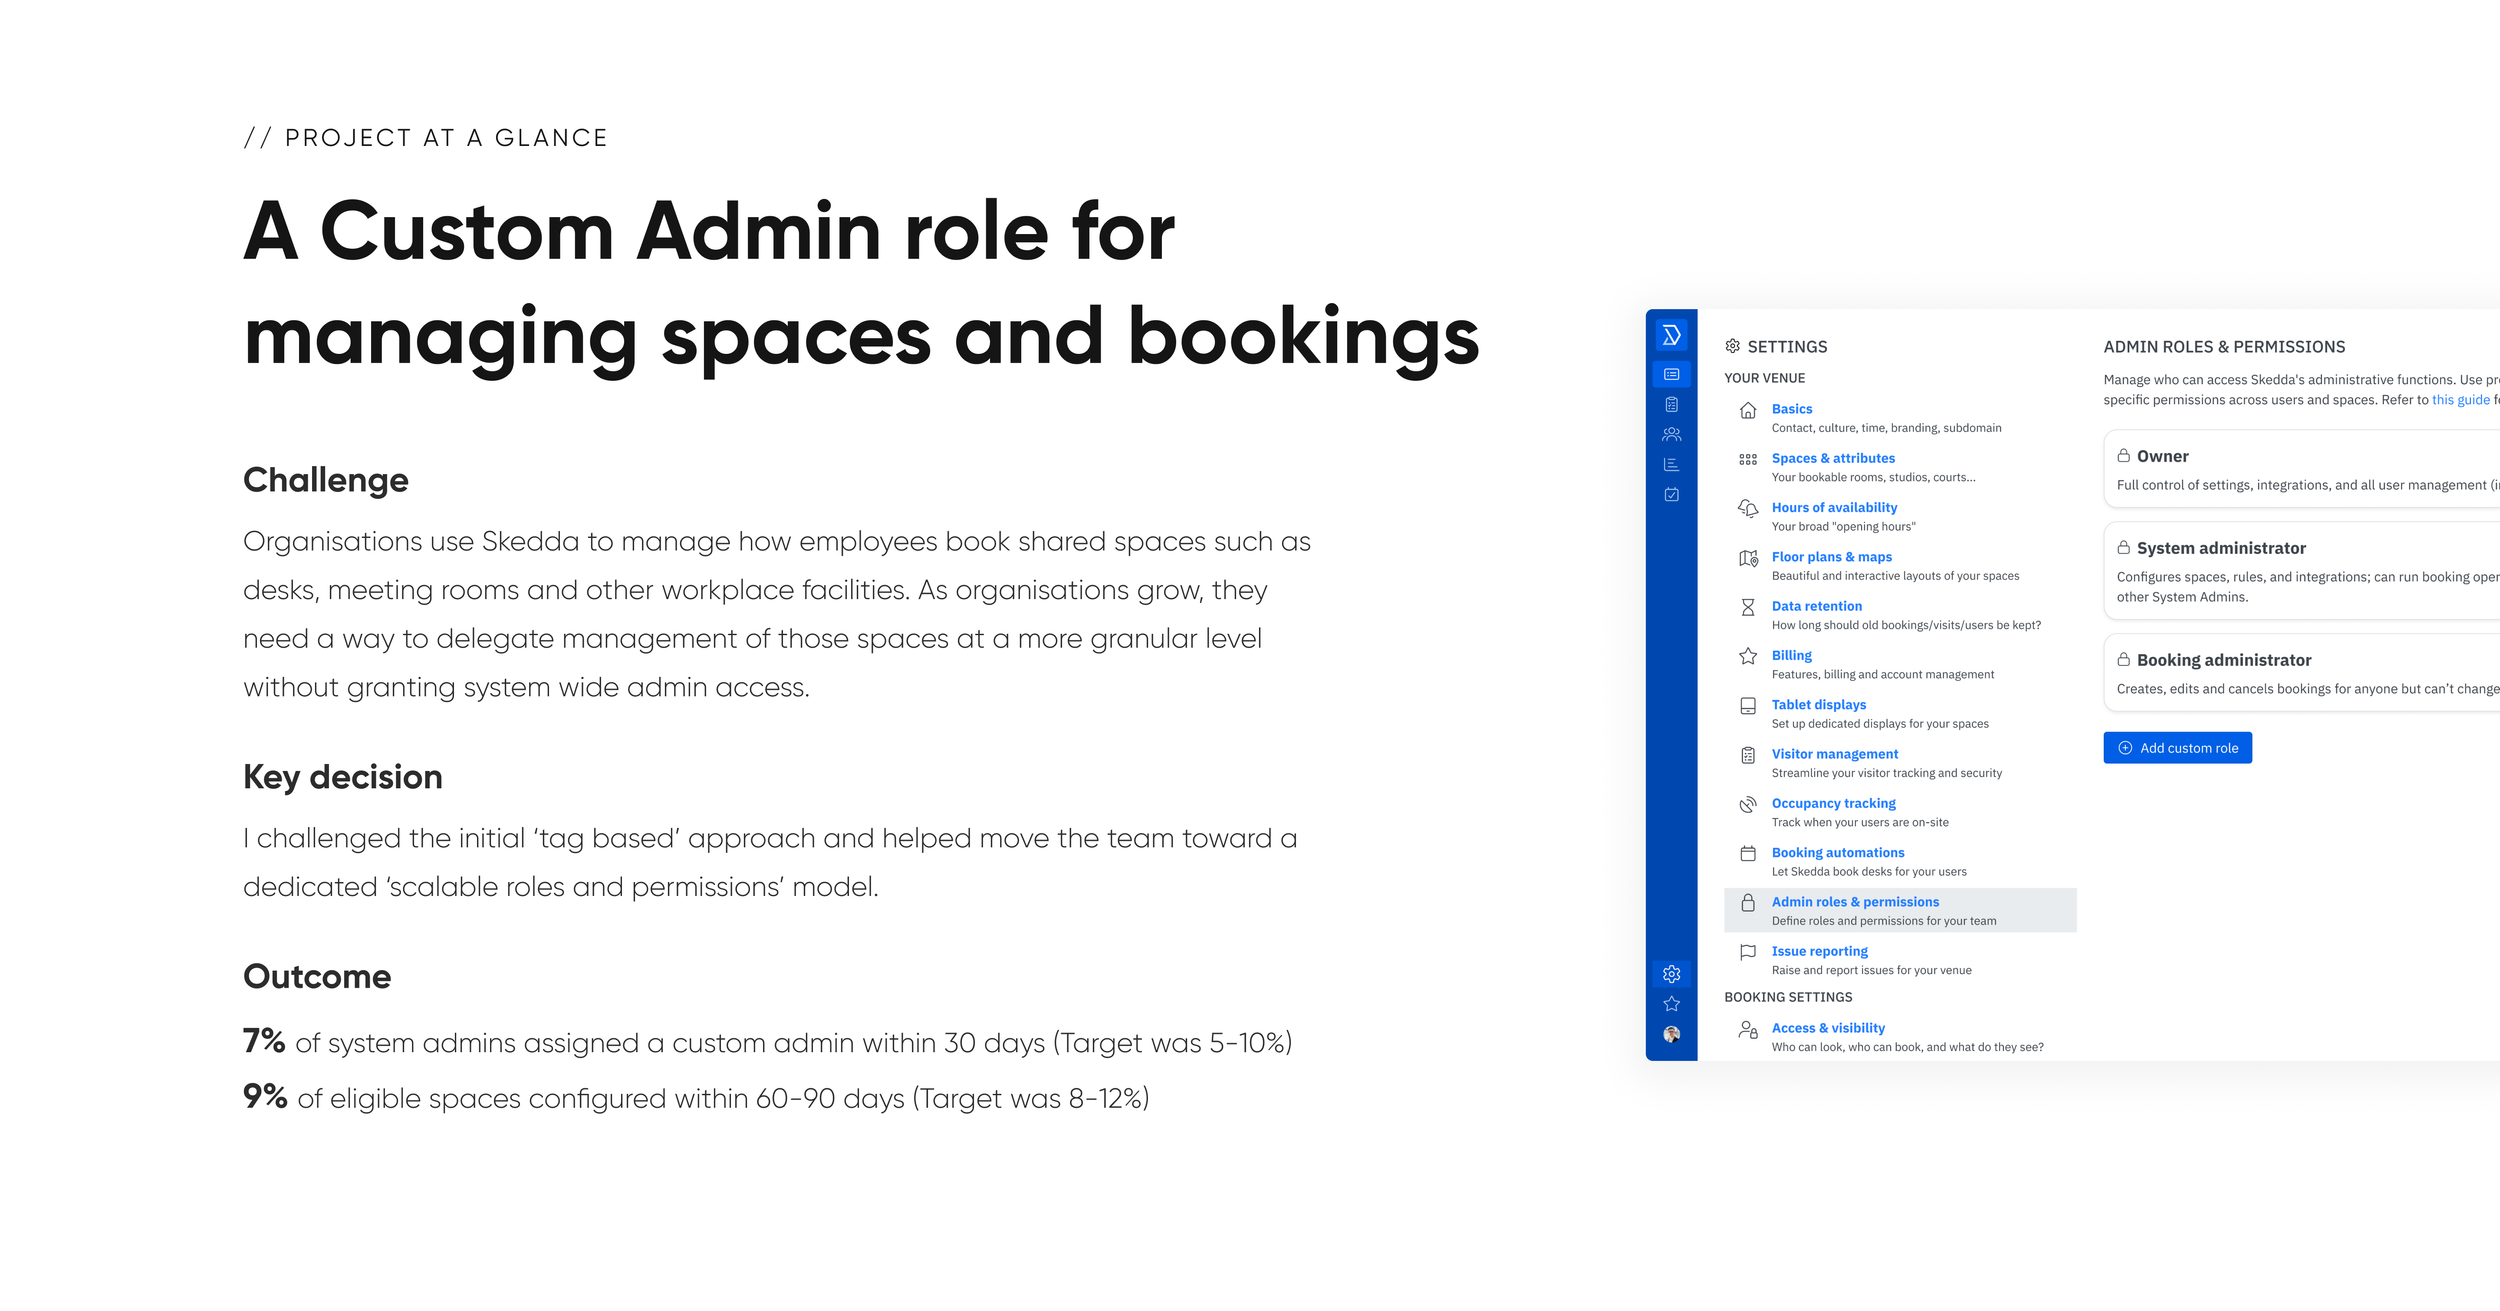Open Visitor management settings
The width and height of the screenshot is (2500, 1311).
point(1834,754)
